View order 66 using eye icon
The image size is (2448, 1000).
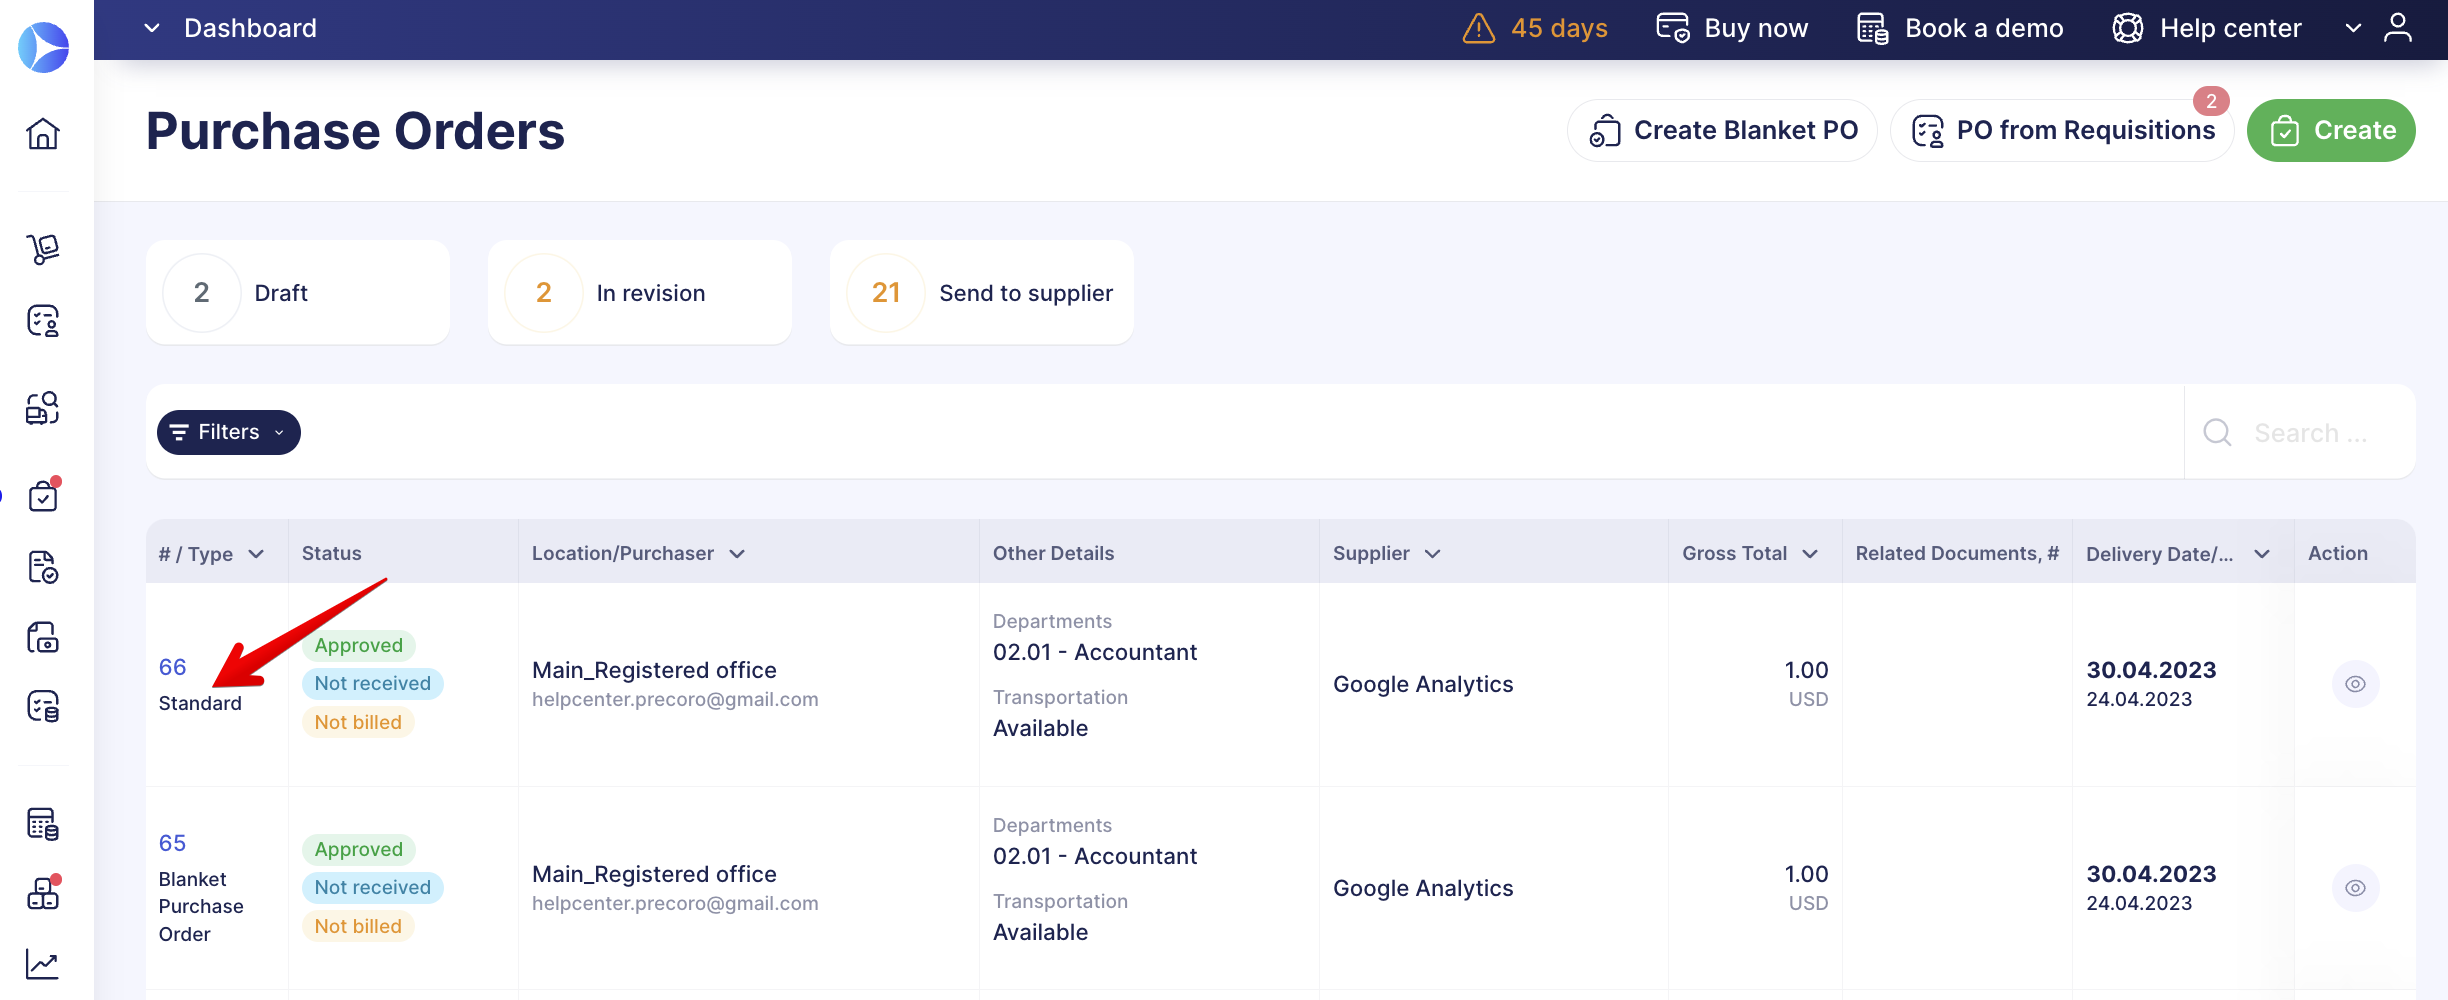(2355, 684)
